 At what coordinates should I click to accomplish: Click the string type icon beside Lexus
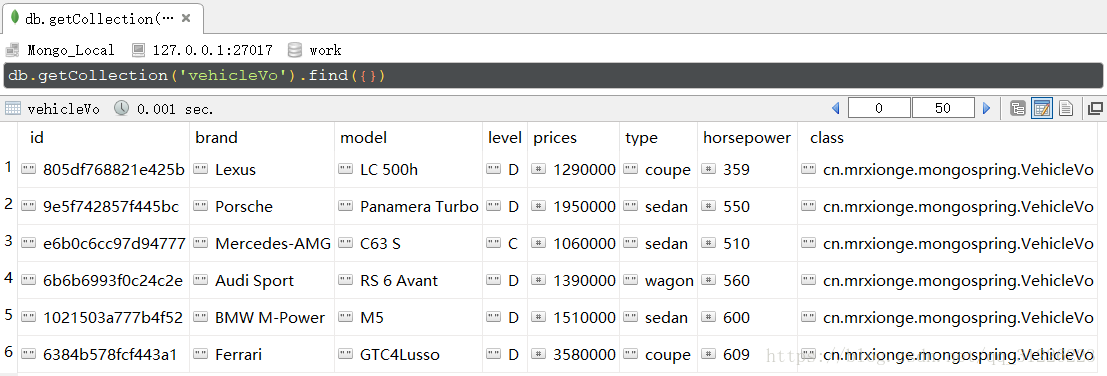(x=201, y=169)
